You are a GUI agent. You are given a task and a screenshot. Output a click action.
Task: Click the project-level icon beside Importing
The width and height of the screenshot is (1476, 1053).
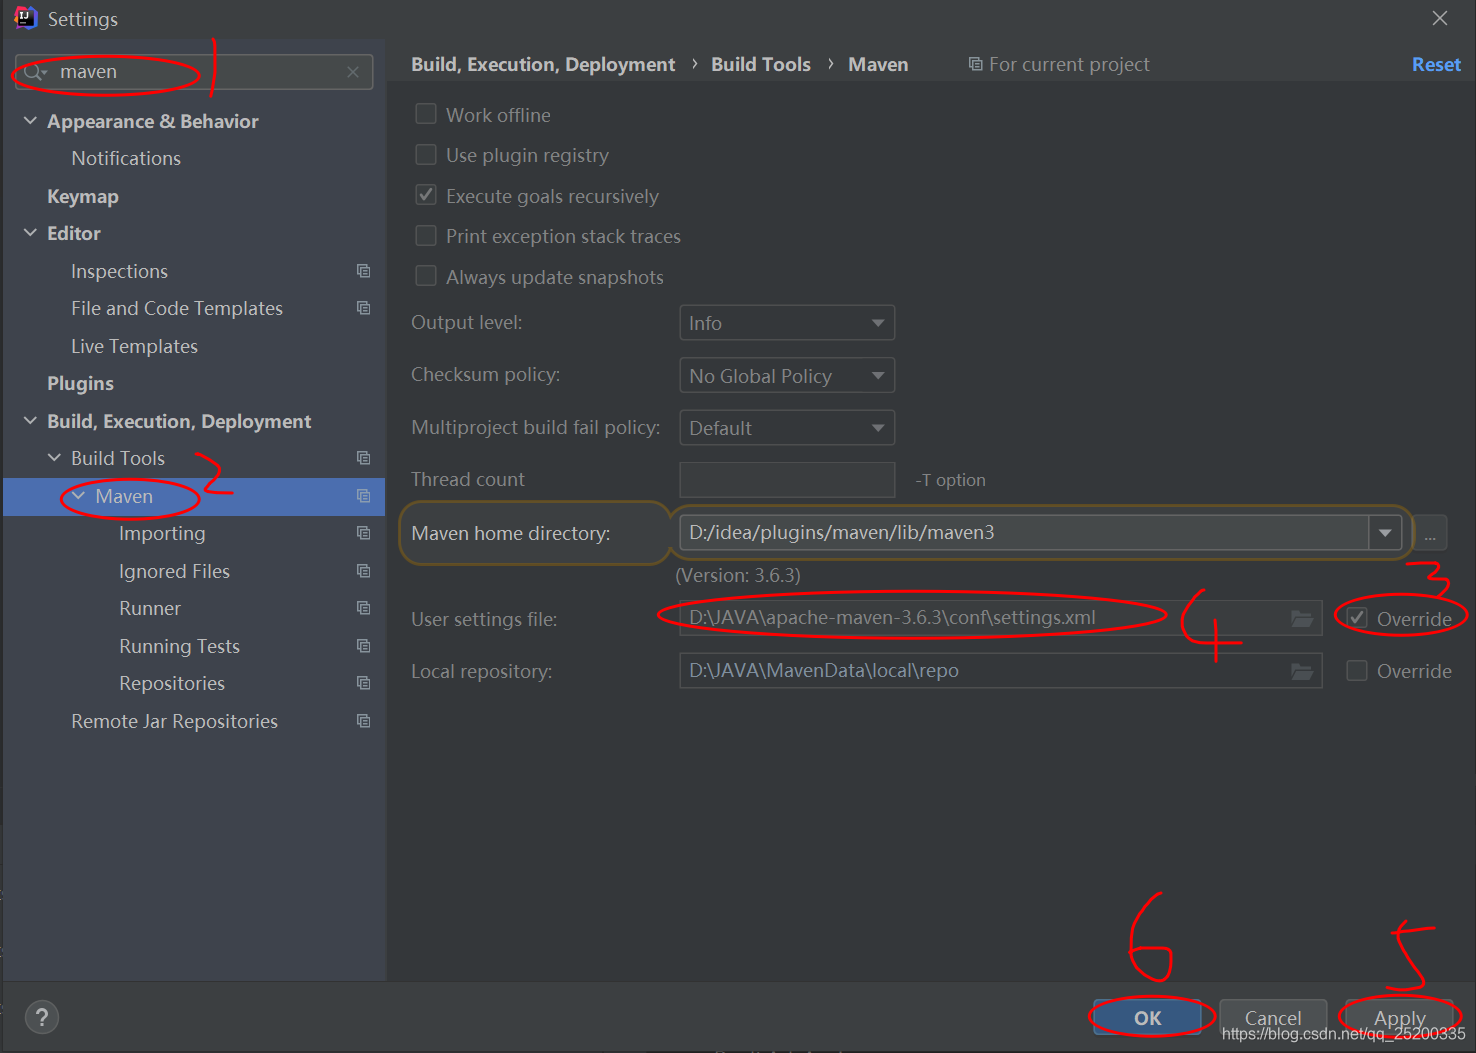[x=363, y=533]
